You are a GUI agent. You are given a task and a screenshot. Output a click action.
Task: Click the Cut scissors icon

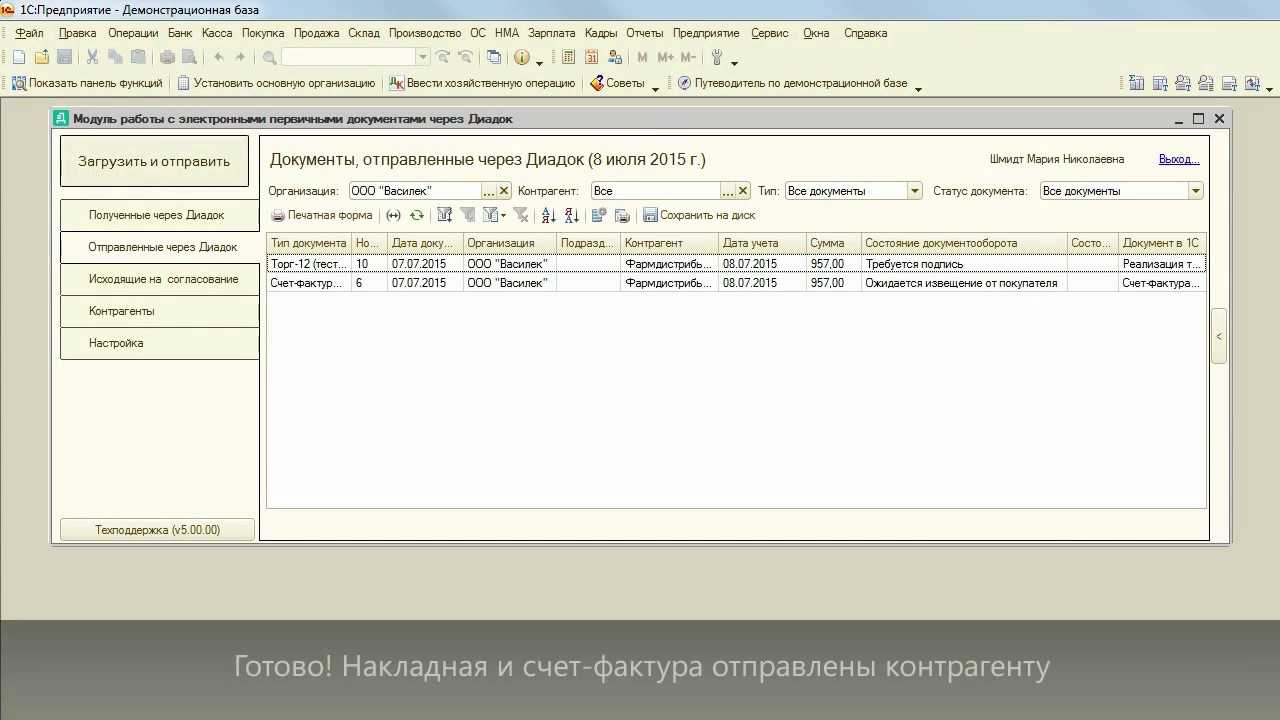[92, 57]
